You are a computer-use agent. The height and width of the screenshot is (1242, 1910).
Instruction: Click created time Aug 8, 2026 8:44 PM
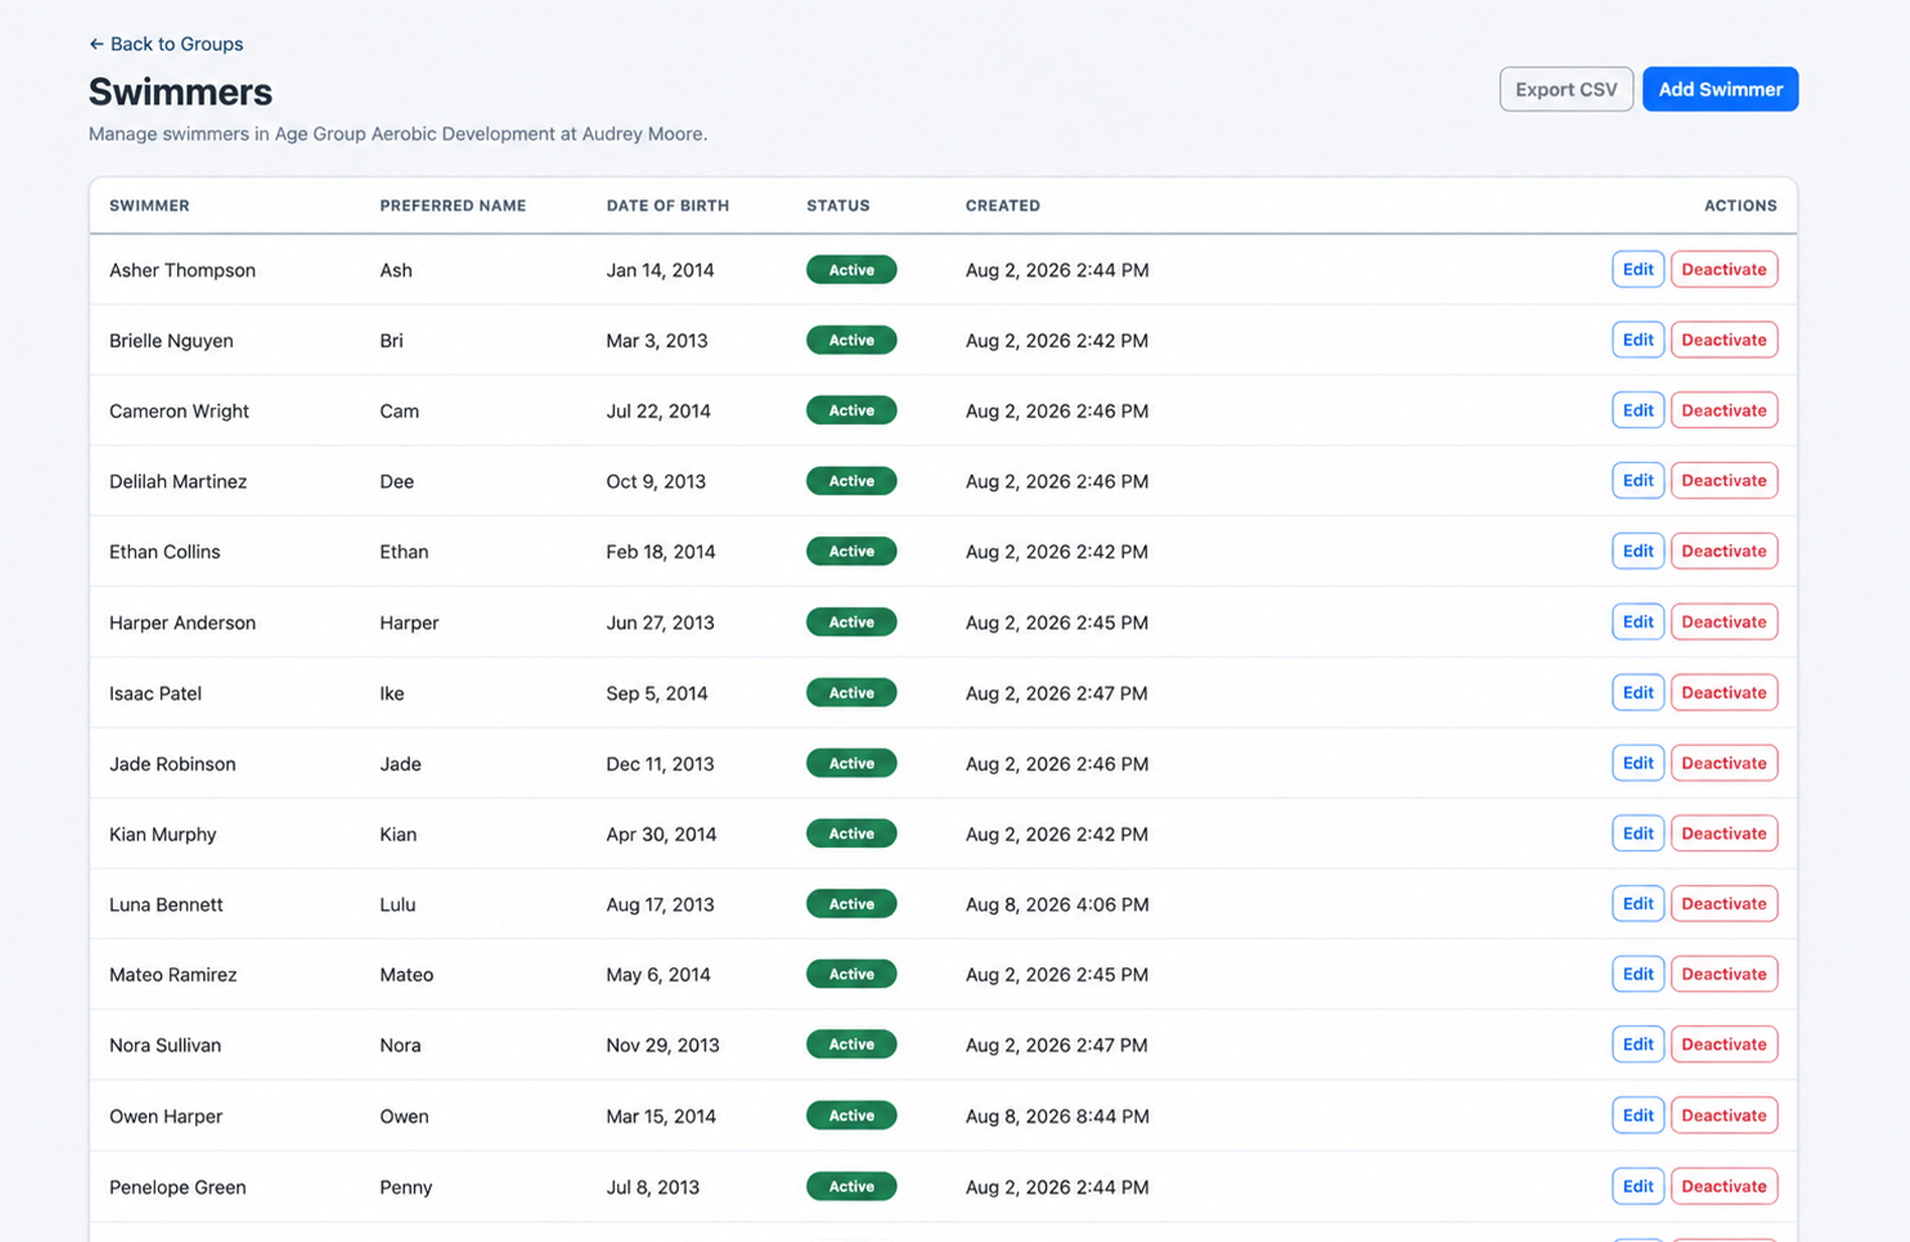point(1057,1116)
